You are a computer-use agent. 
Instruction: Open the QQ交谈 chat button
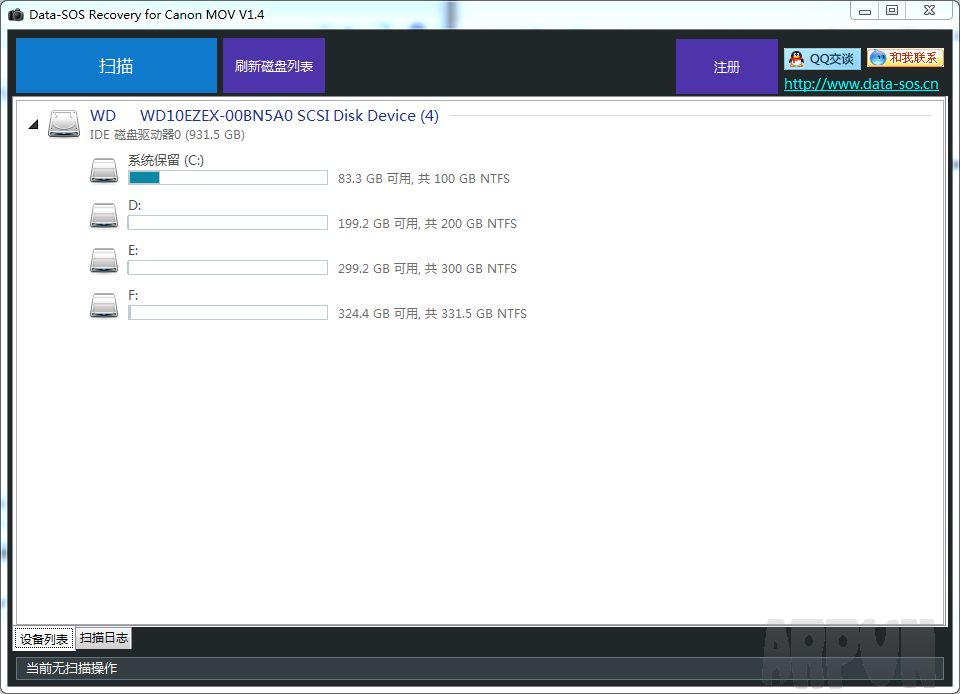pos(822,59)
